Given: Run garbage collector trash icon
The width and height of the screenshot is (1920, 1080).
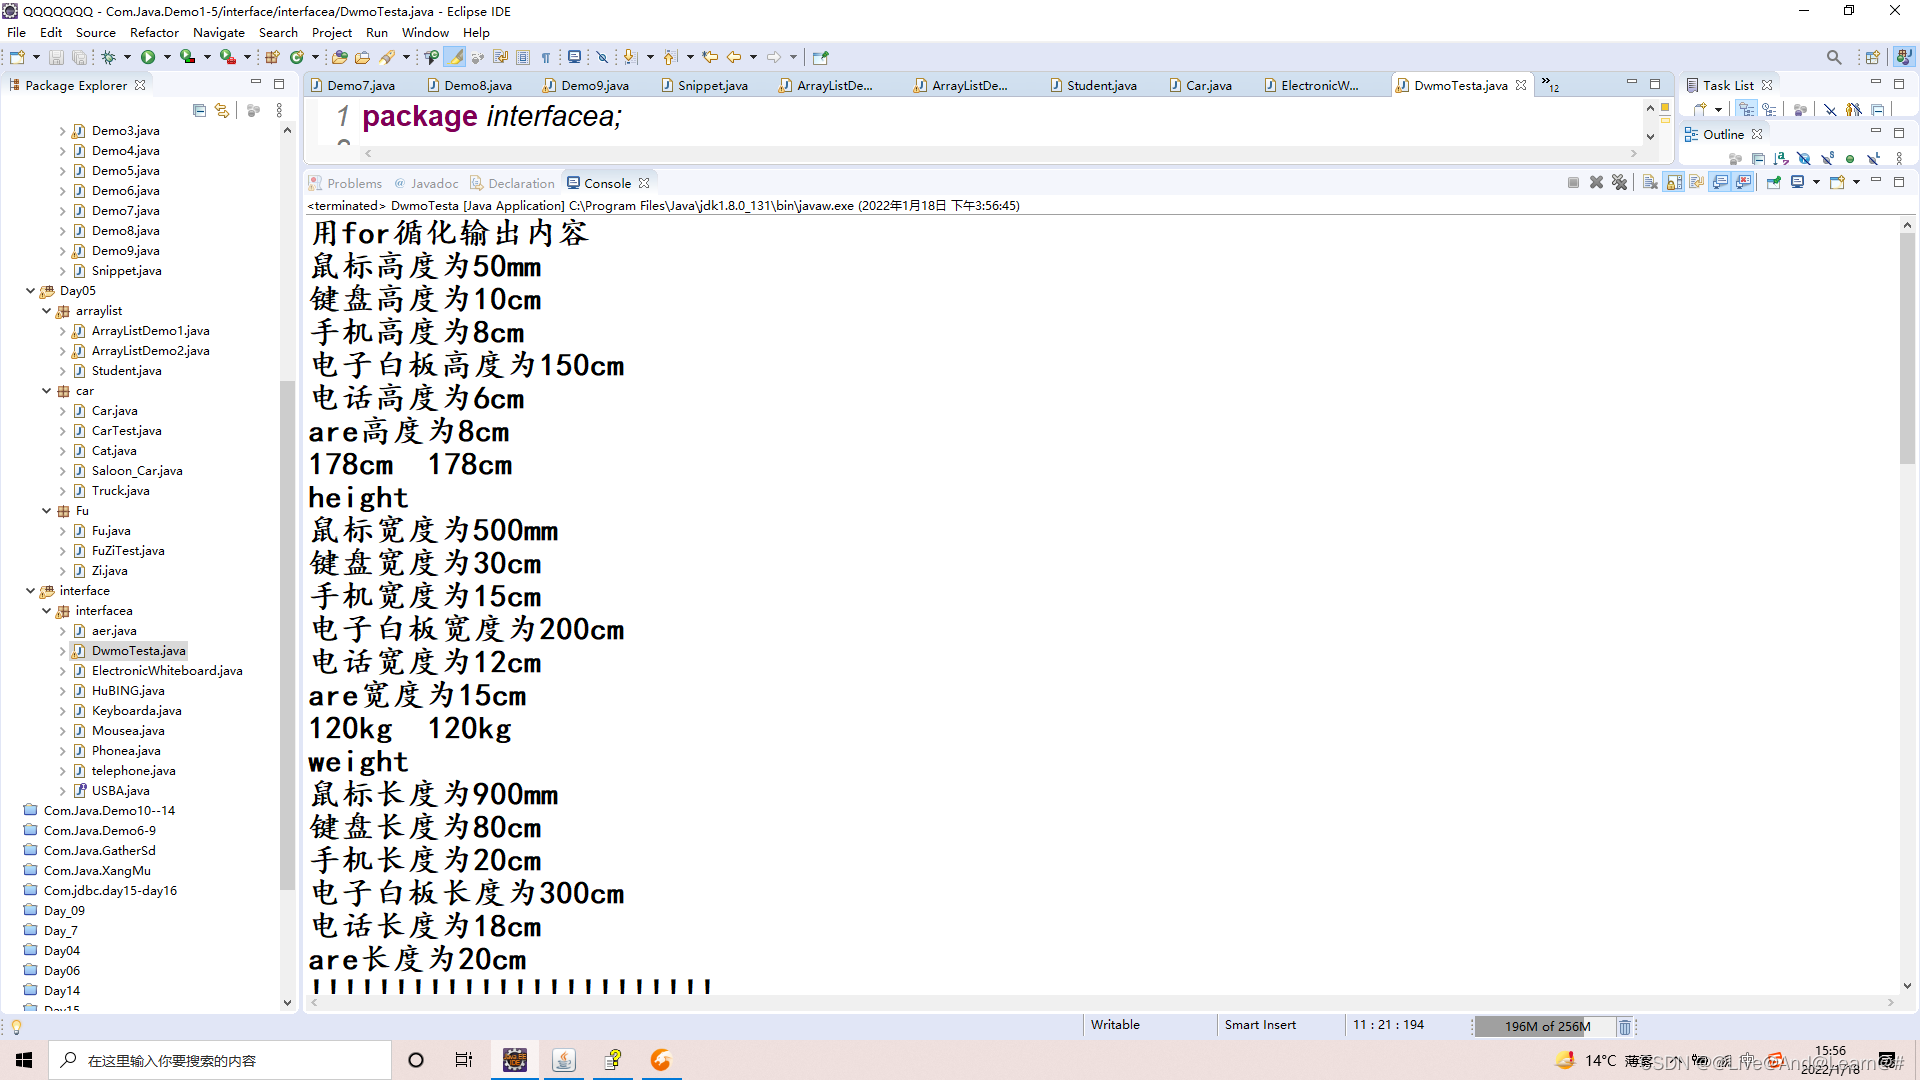Looking at the screenshot, I should 1625,1027.
